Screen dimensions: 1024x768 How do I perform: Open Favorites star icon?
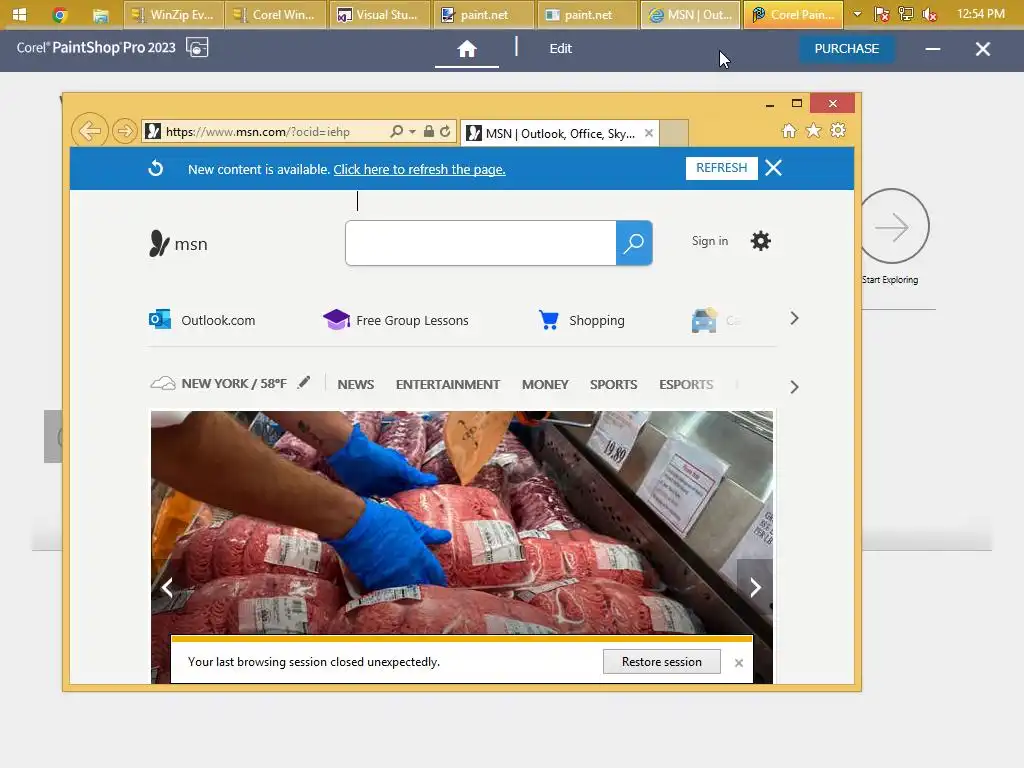[813, 131]
